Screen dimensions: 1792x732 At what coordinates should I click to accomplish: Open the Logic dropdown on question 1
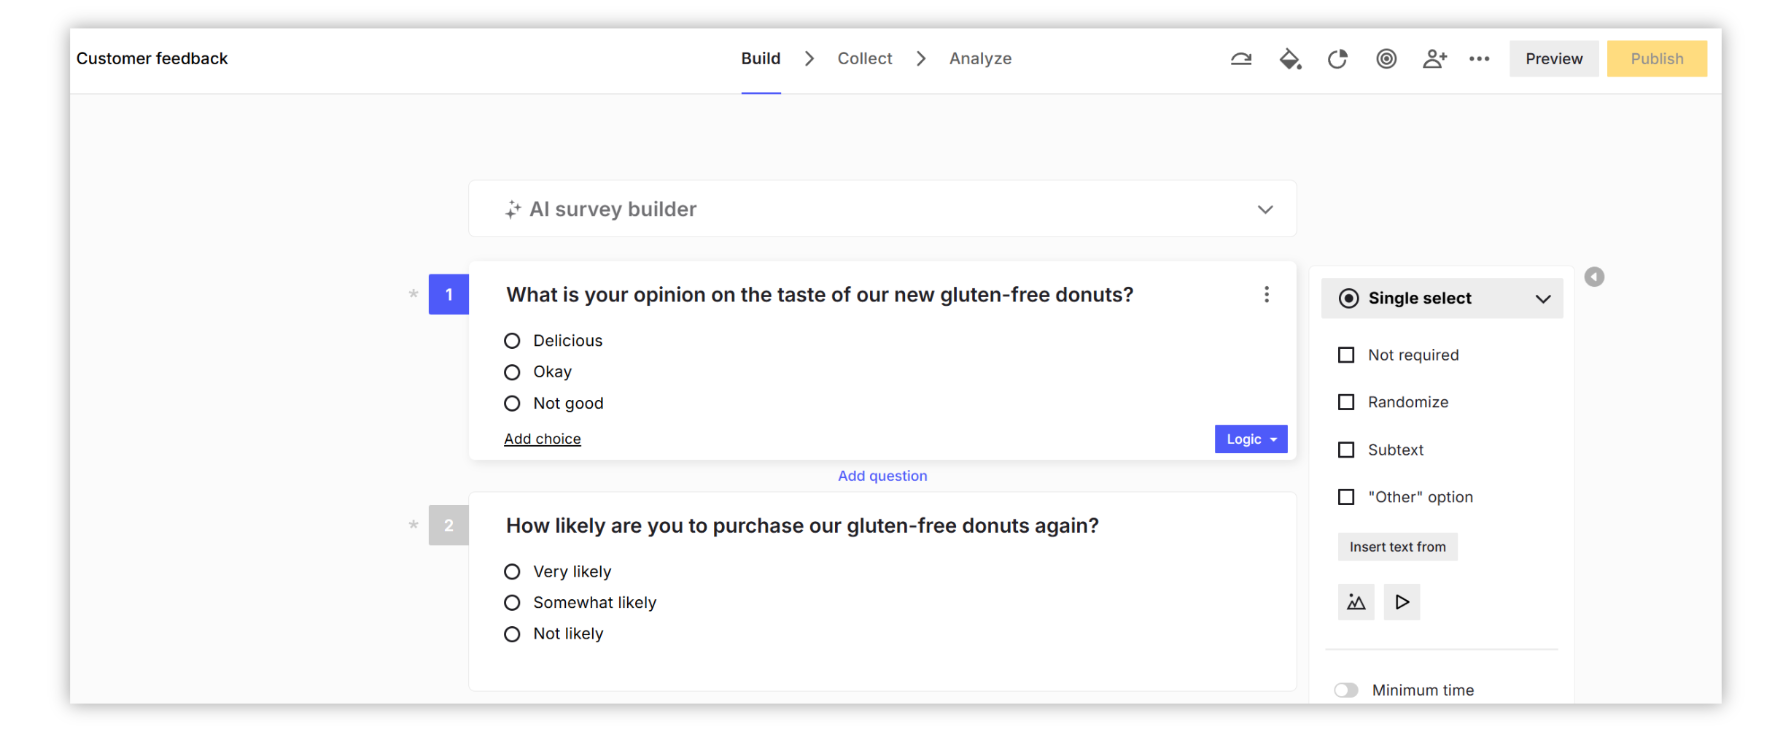coord(1251,439)
